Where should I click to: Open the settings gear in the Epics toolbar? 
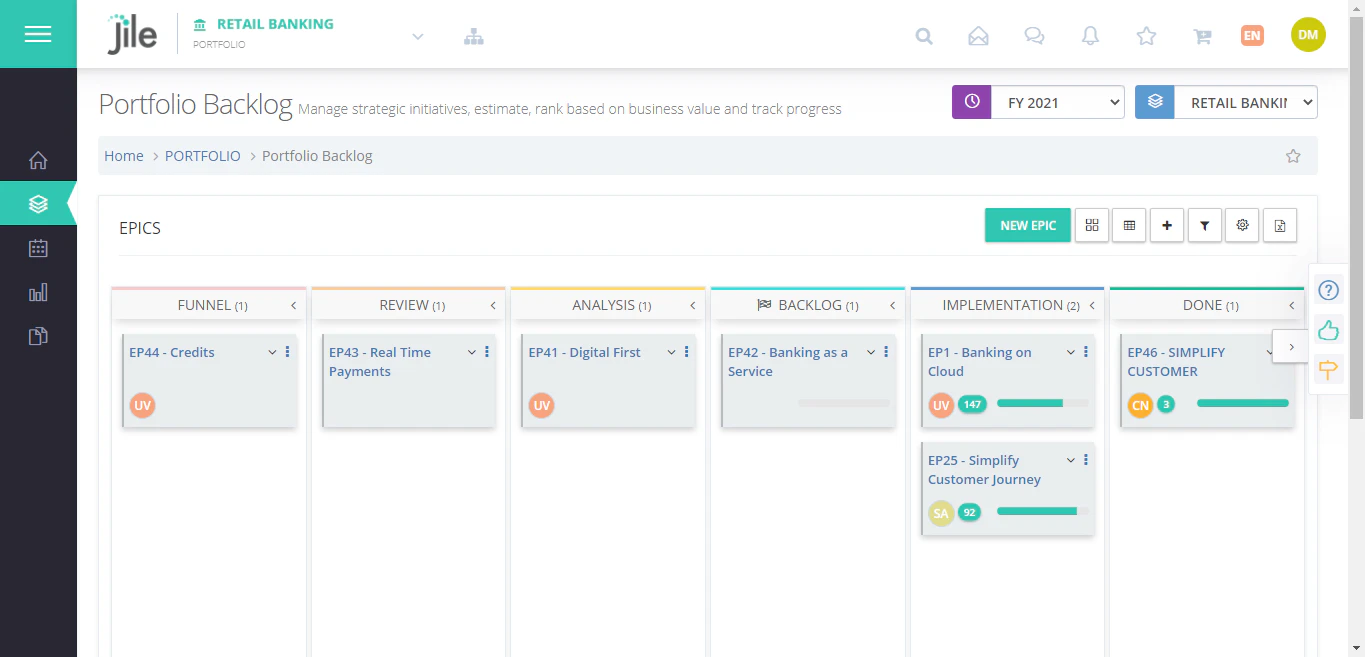point(1242,225)
